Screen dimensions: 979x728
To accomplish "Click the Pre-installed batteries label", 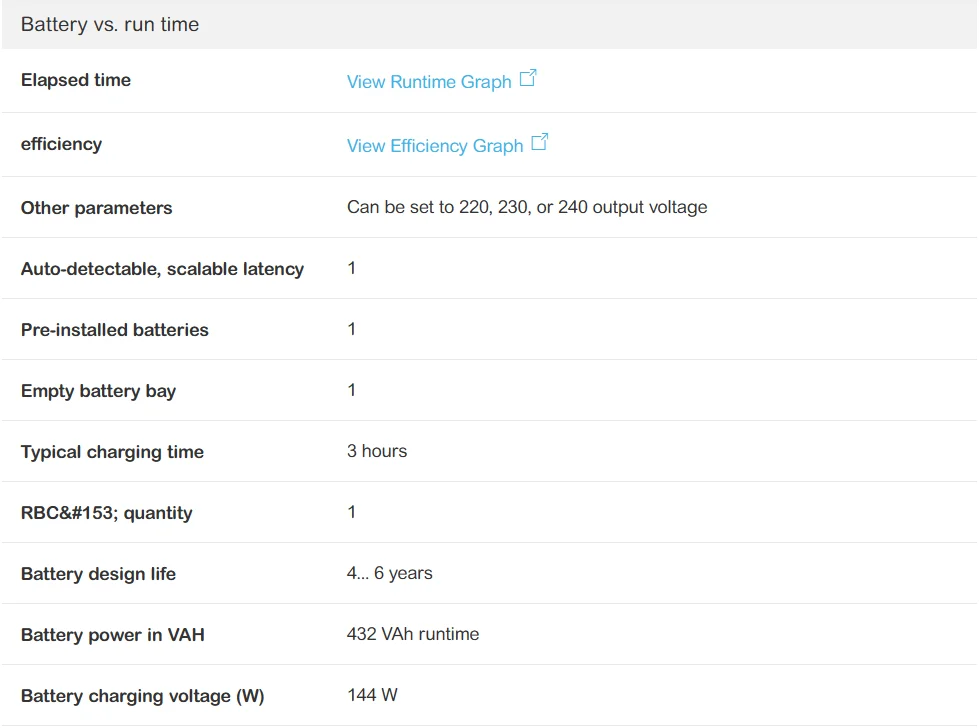I will [x=115, y=330].
